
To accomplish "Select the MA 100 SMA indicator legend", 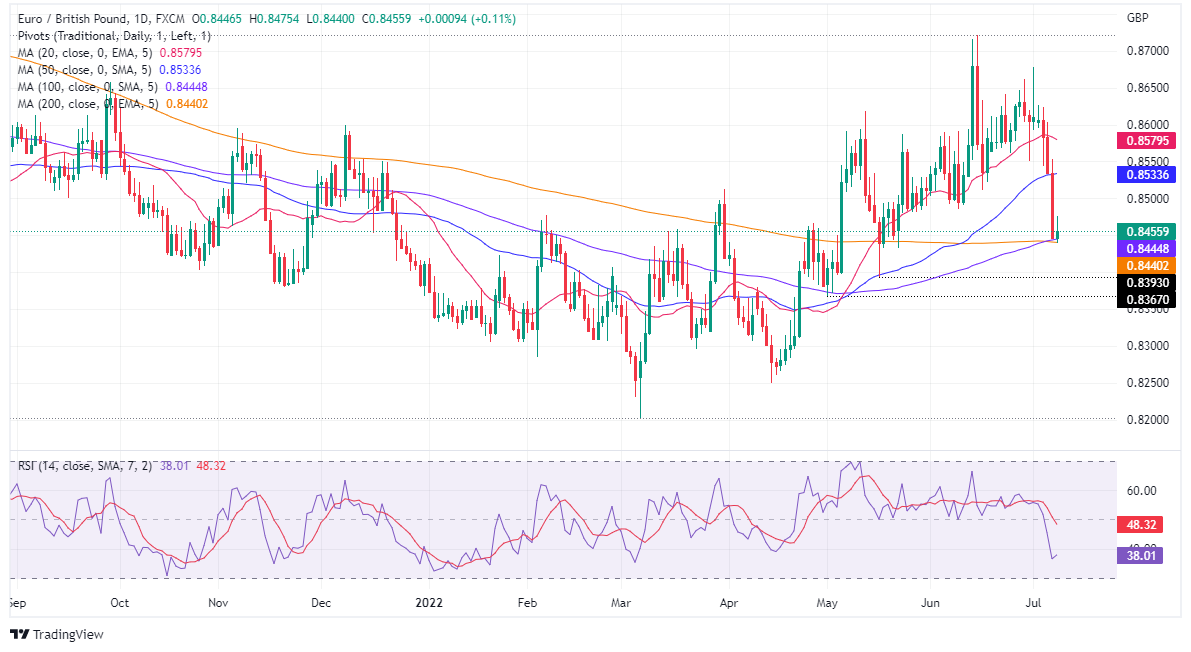I will click(112, 87).
